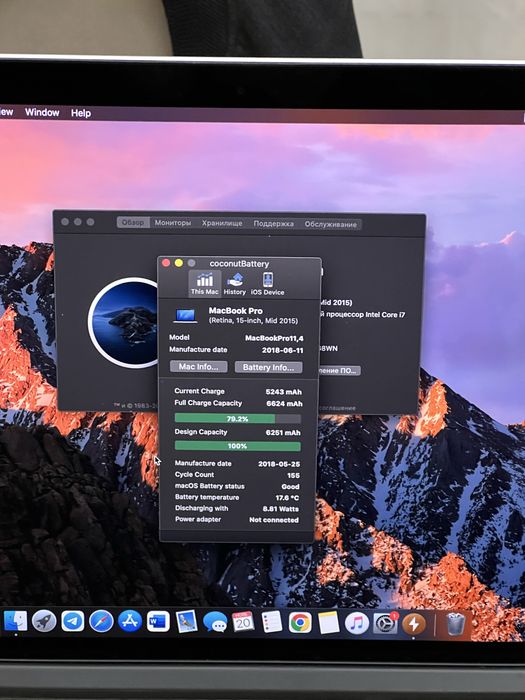Click Cycle Count value 155
Image resolution: width=525 pixels, height=700 pixels.
293,475
